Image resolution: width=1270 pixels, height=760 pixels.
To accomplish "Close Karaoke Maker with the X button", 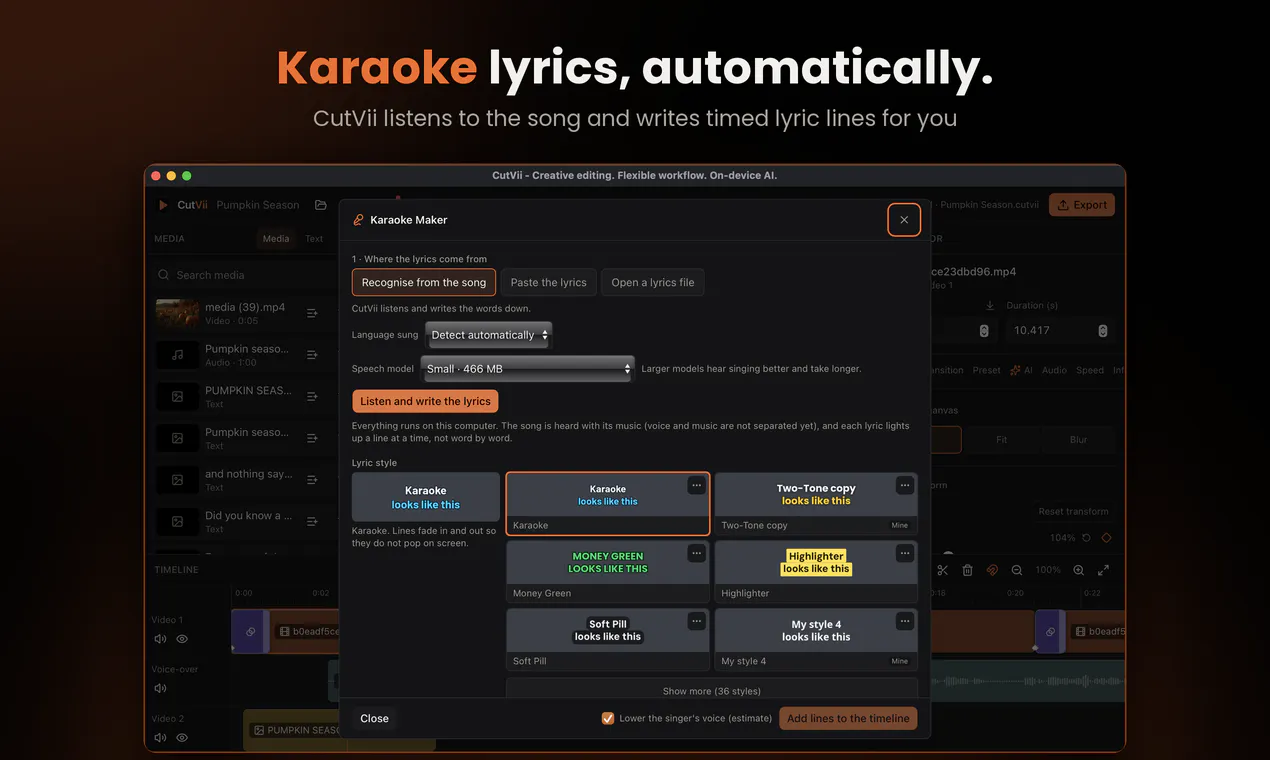I will (904, 220).
